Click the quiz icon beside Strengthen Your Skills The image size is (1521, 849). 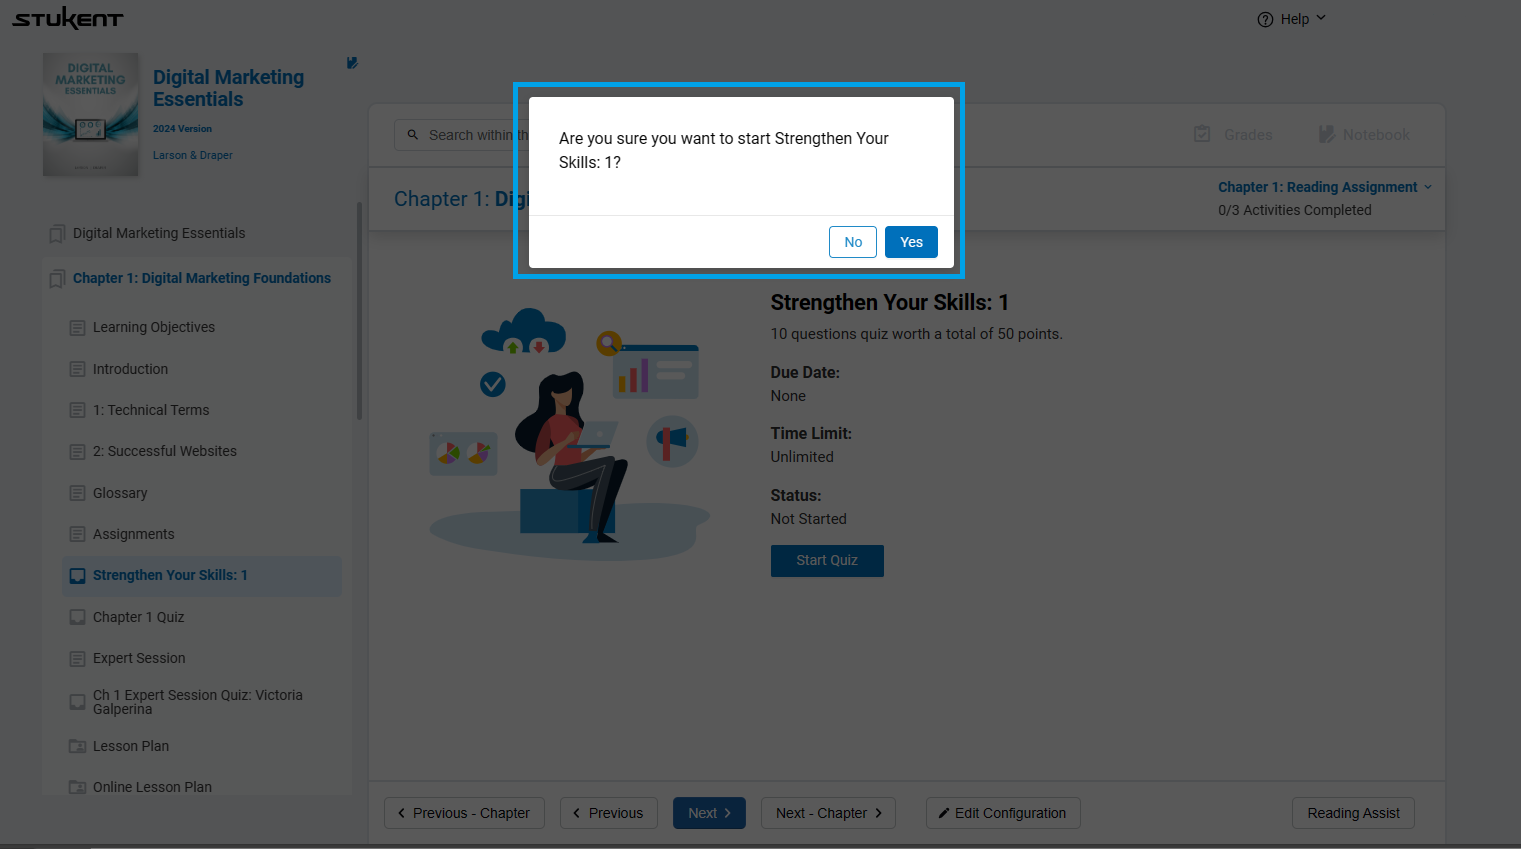pyautogui.click(x=77, y=576)
